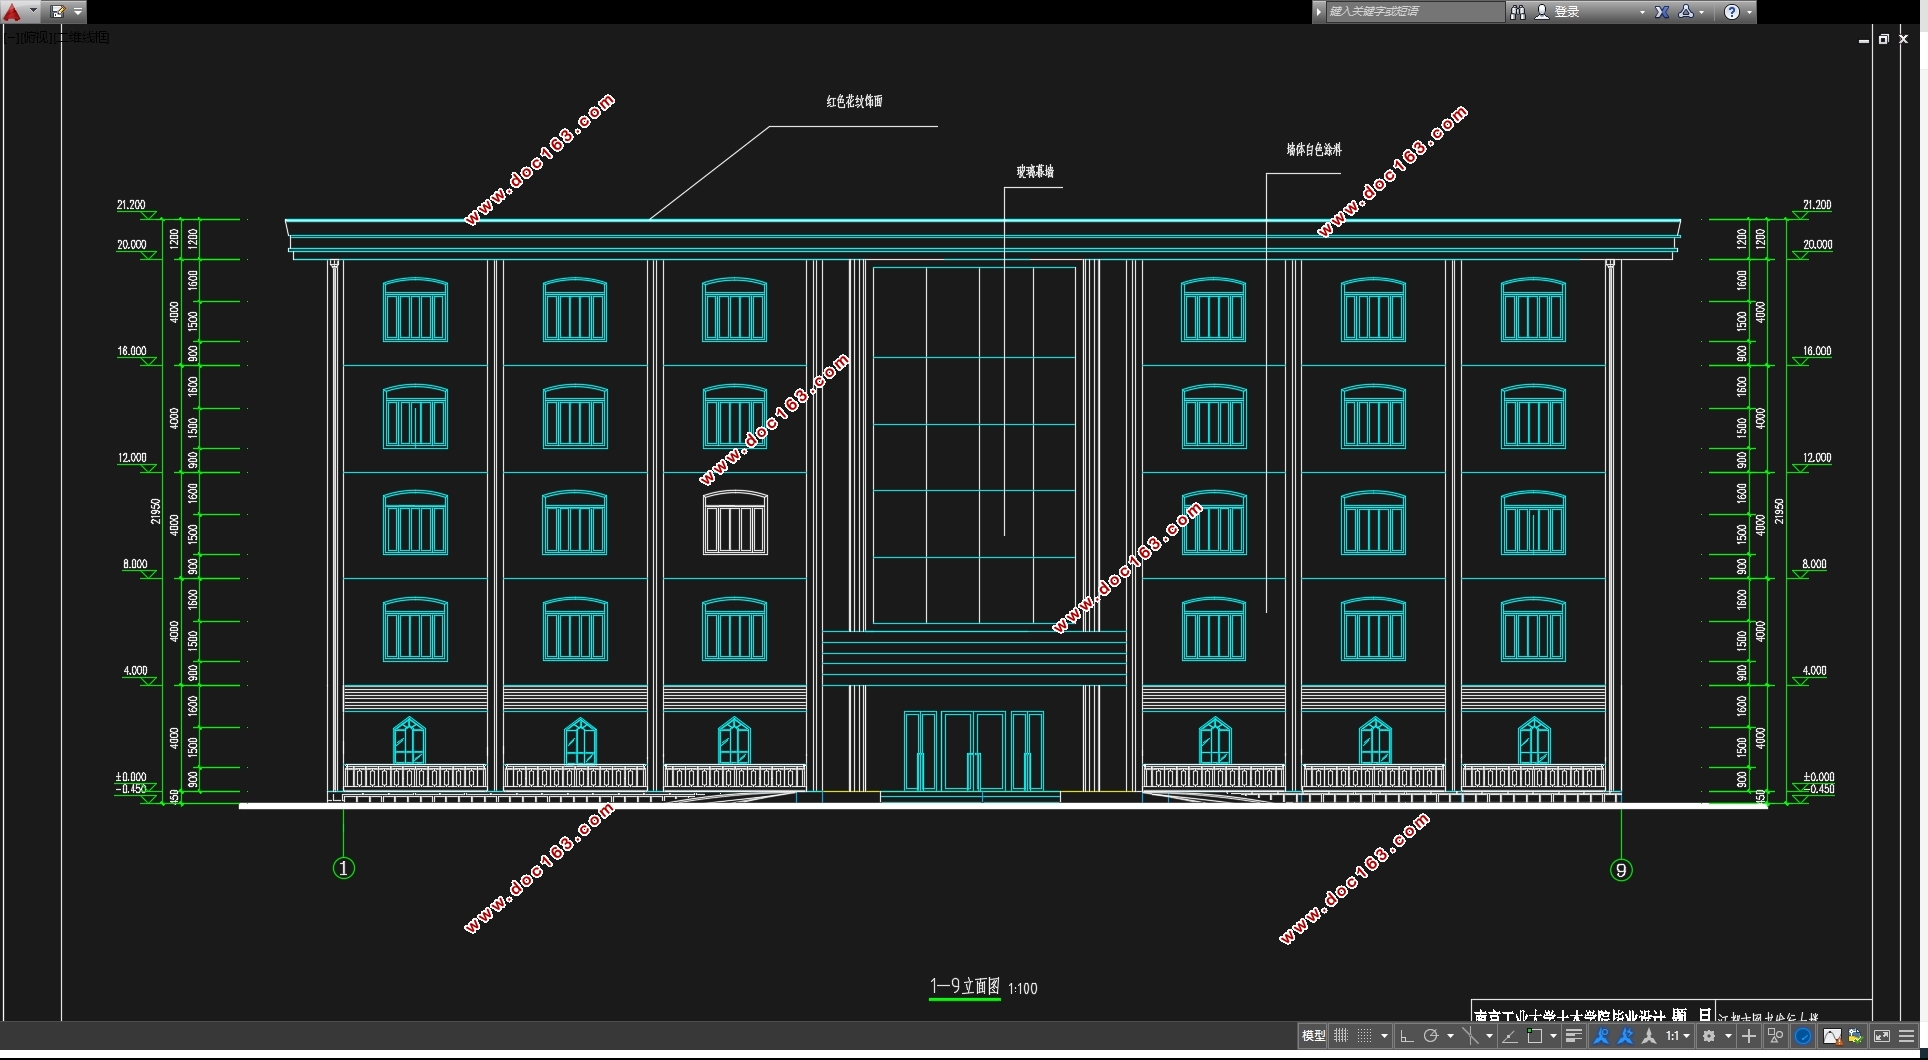Screen dimensions: 1928x1060
Task: Open the workspace switching dropdown arrow
Action: pos(1729,1036)
